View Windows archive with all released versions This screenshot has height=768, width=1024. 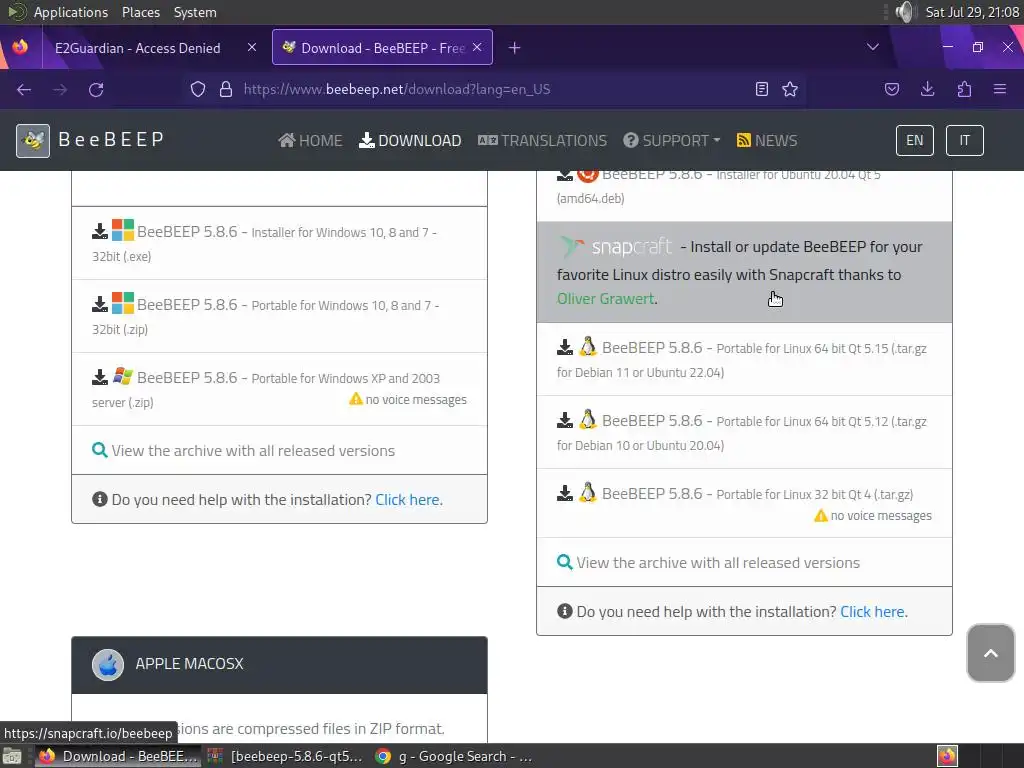253,451
